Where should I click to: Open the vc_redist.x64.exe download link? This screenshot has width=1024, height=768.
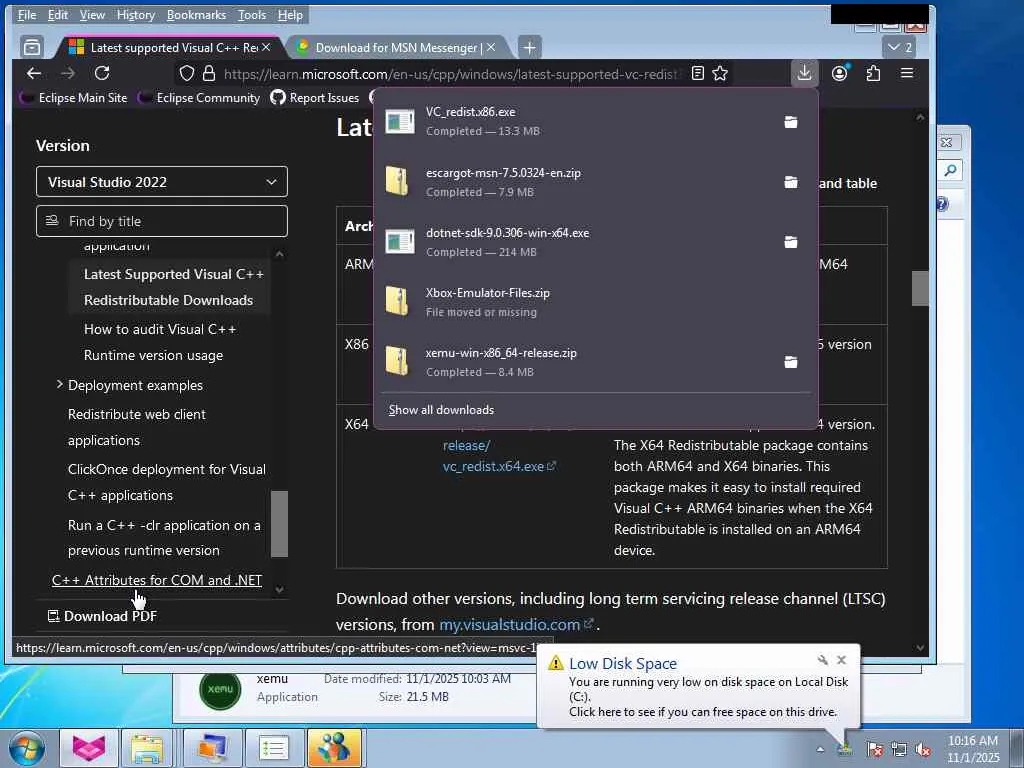493,466
